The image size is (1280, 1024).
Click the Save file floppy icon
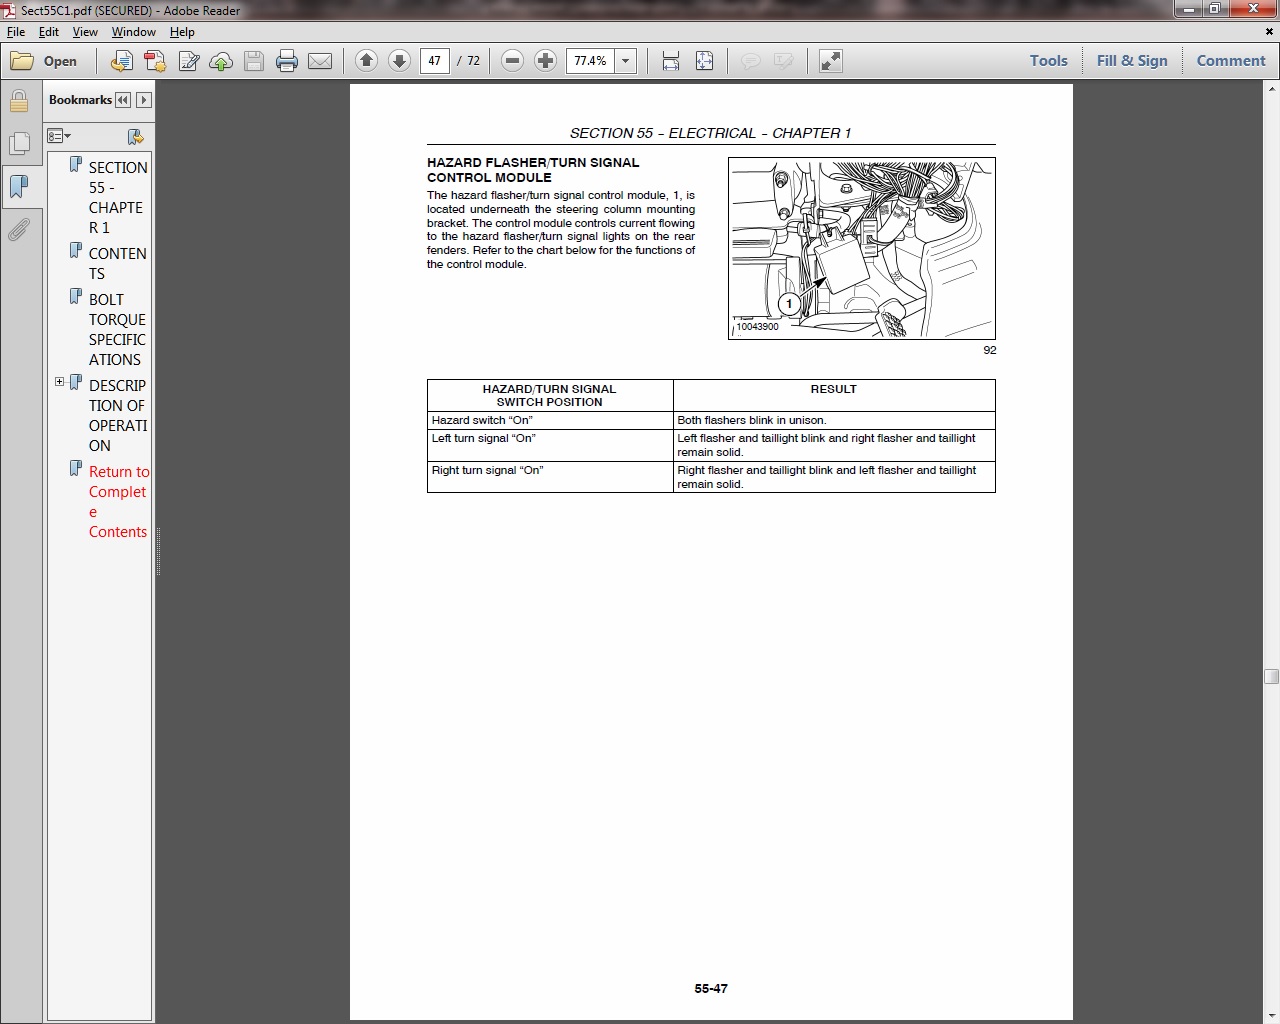click(254, 61)
